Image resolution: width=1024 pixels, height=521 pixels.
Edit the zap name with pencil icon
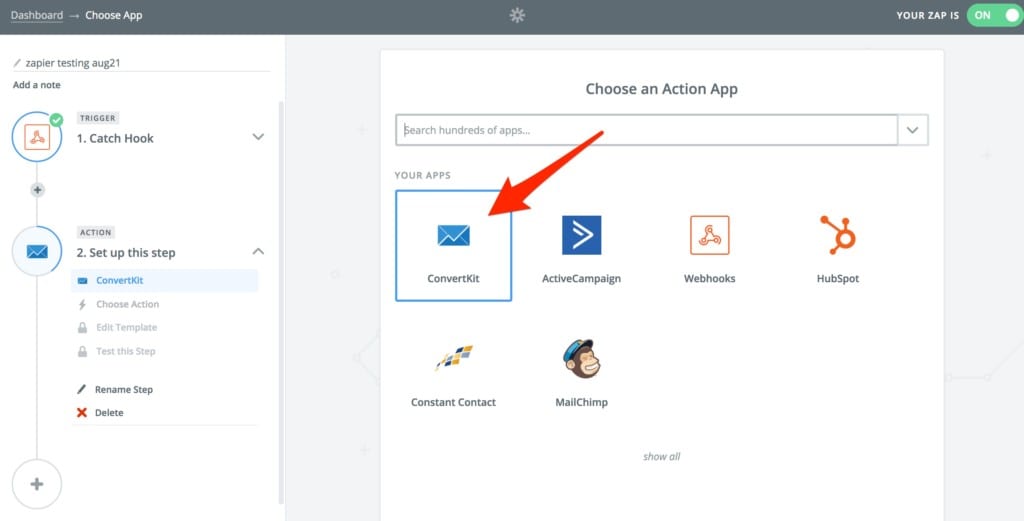point(17,63)
